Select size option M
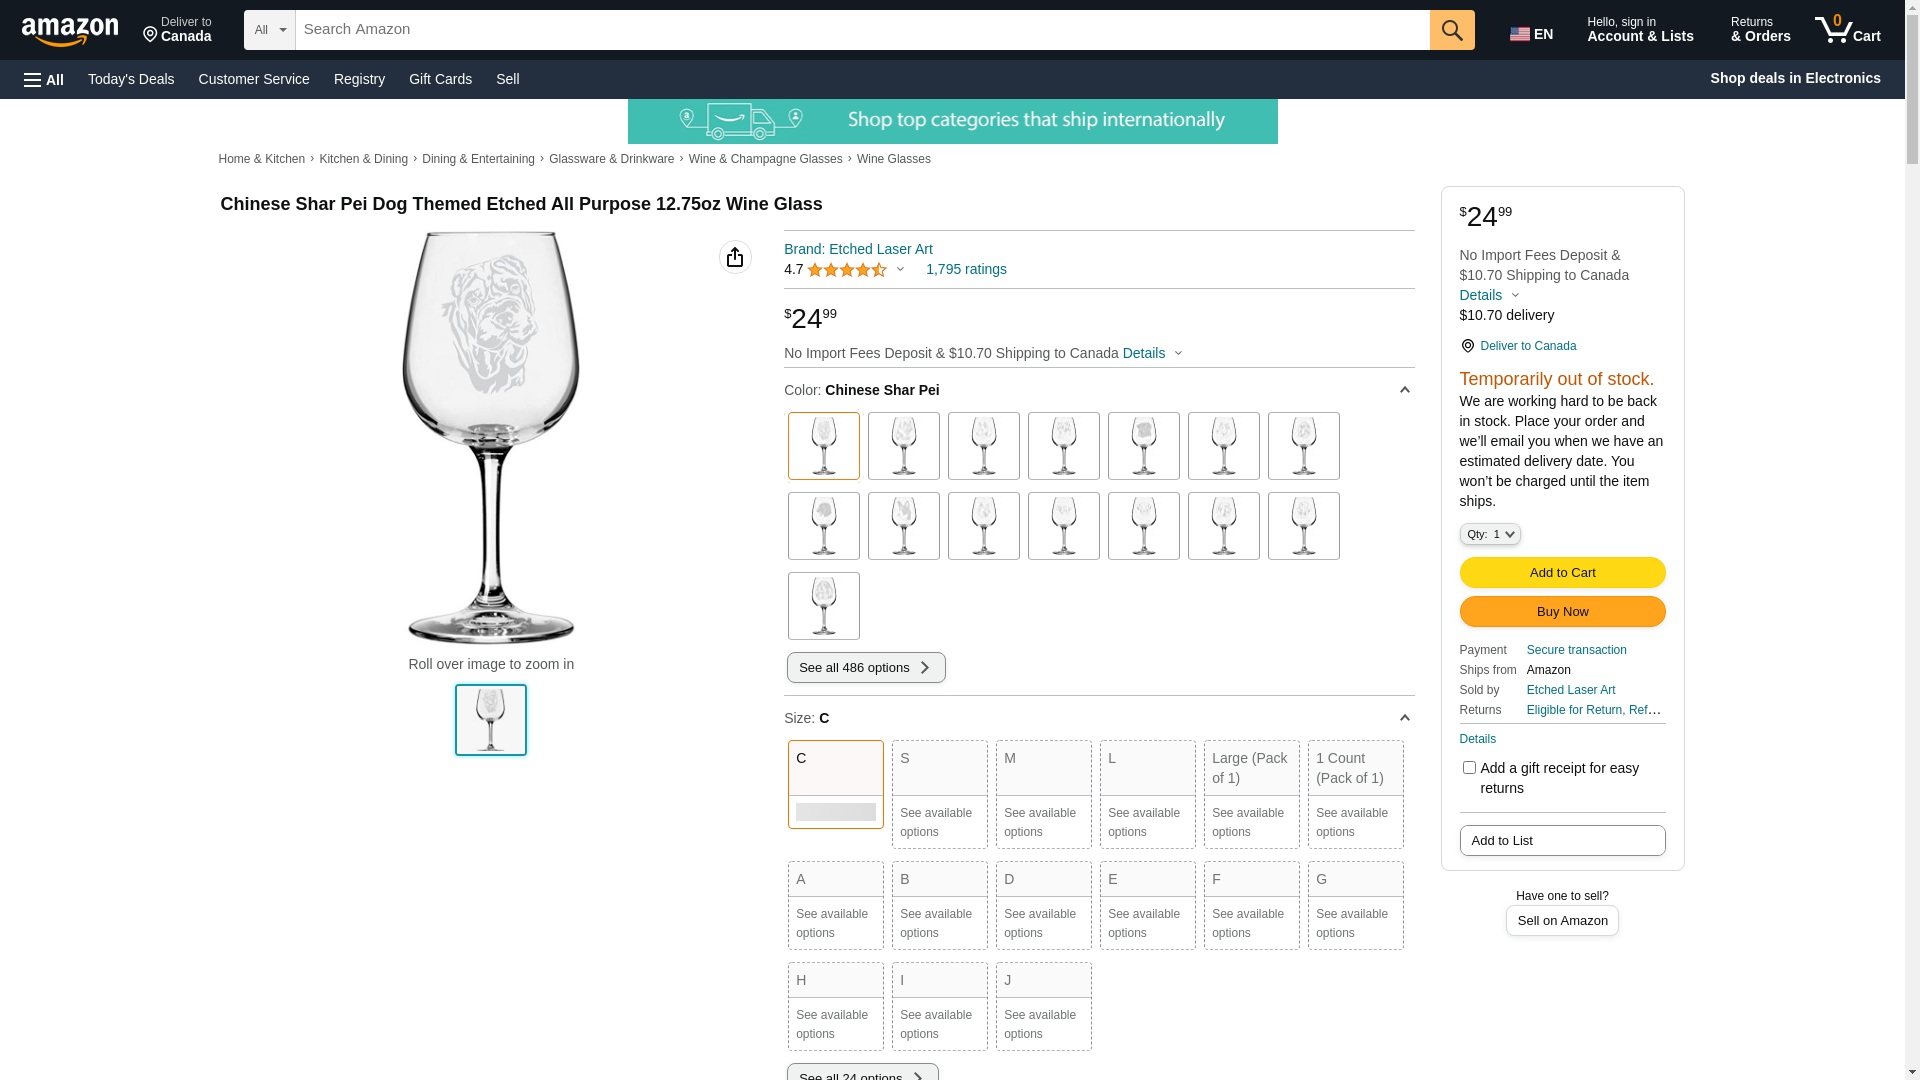The width and height of the screenshot is (1920, 1080). (x=1044, y=794)
